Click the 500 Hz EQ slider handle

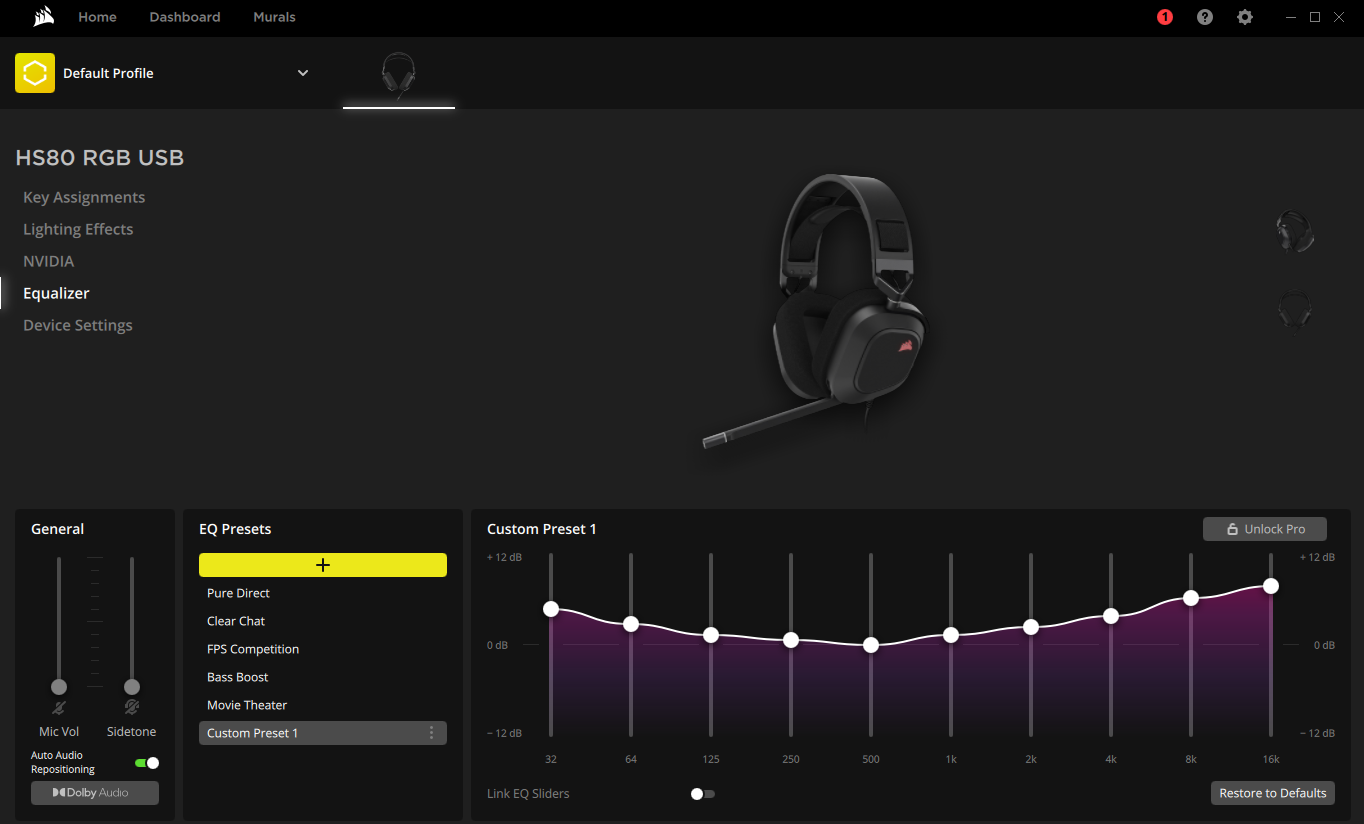tap(871, 645)
